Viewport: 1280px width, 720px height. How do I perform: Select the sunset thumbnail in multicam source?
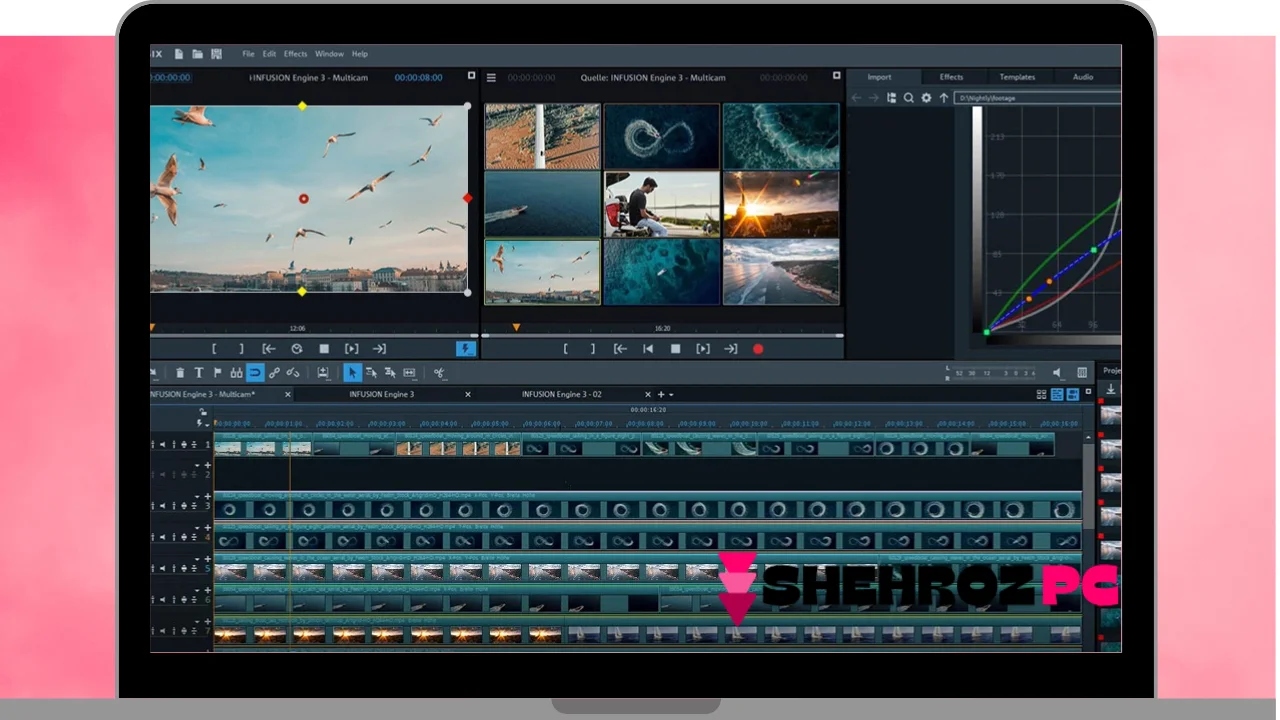point(781,204)
